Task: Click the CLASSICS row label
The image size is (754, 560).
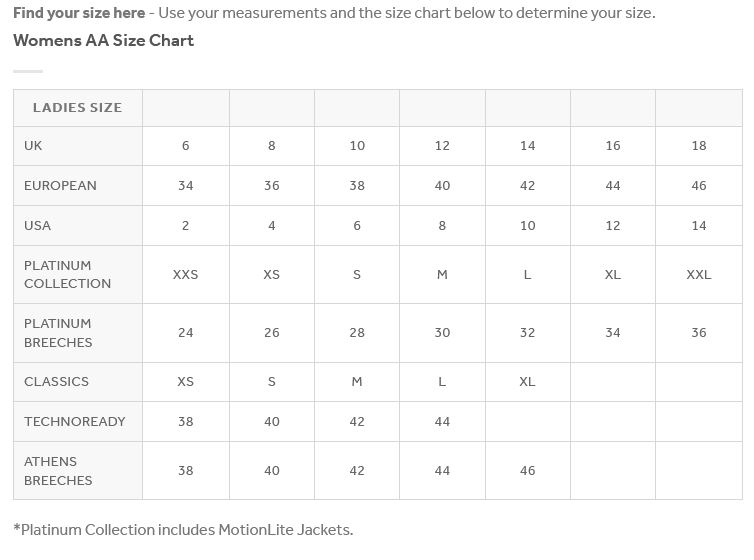Action: [77, 382]
